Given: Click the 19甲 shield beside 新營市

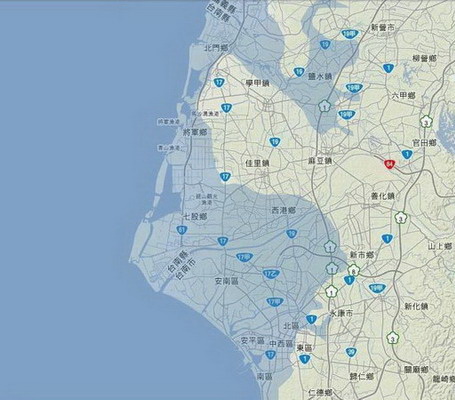Looking at the screenshot, I should (x=350, y=34).
